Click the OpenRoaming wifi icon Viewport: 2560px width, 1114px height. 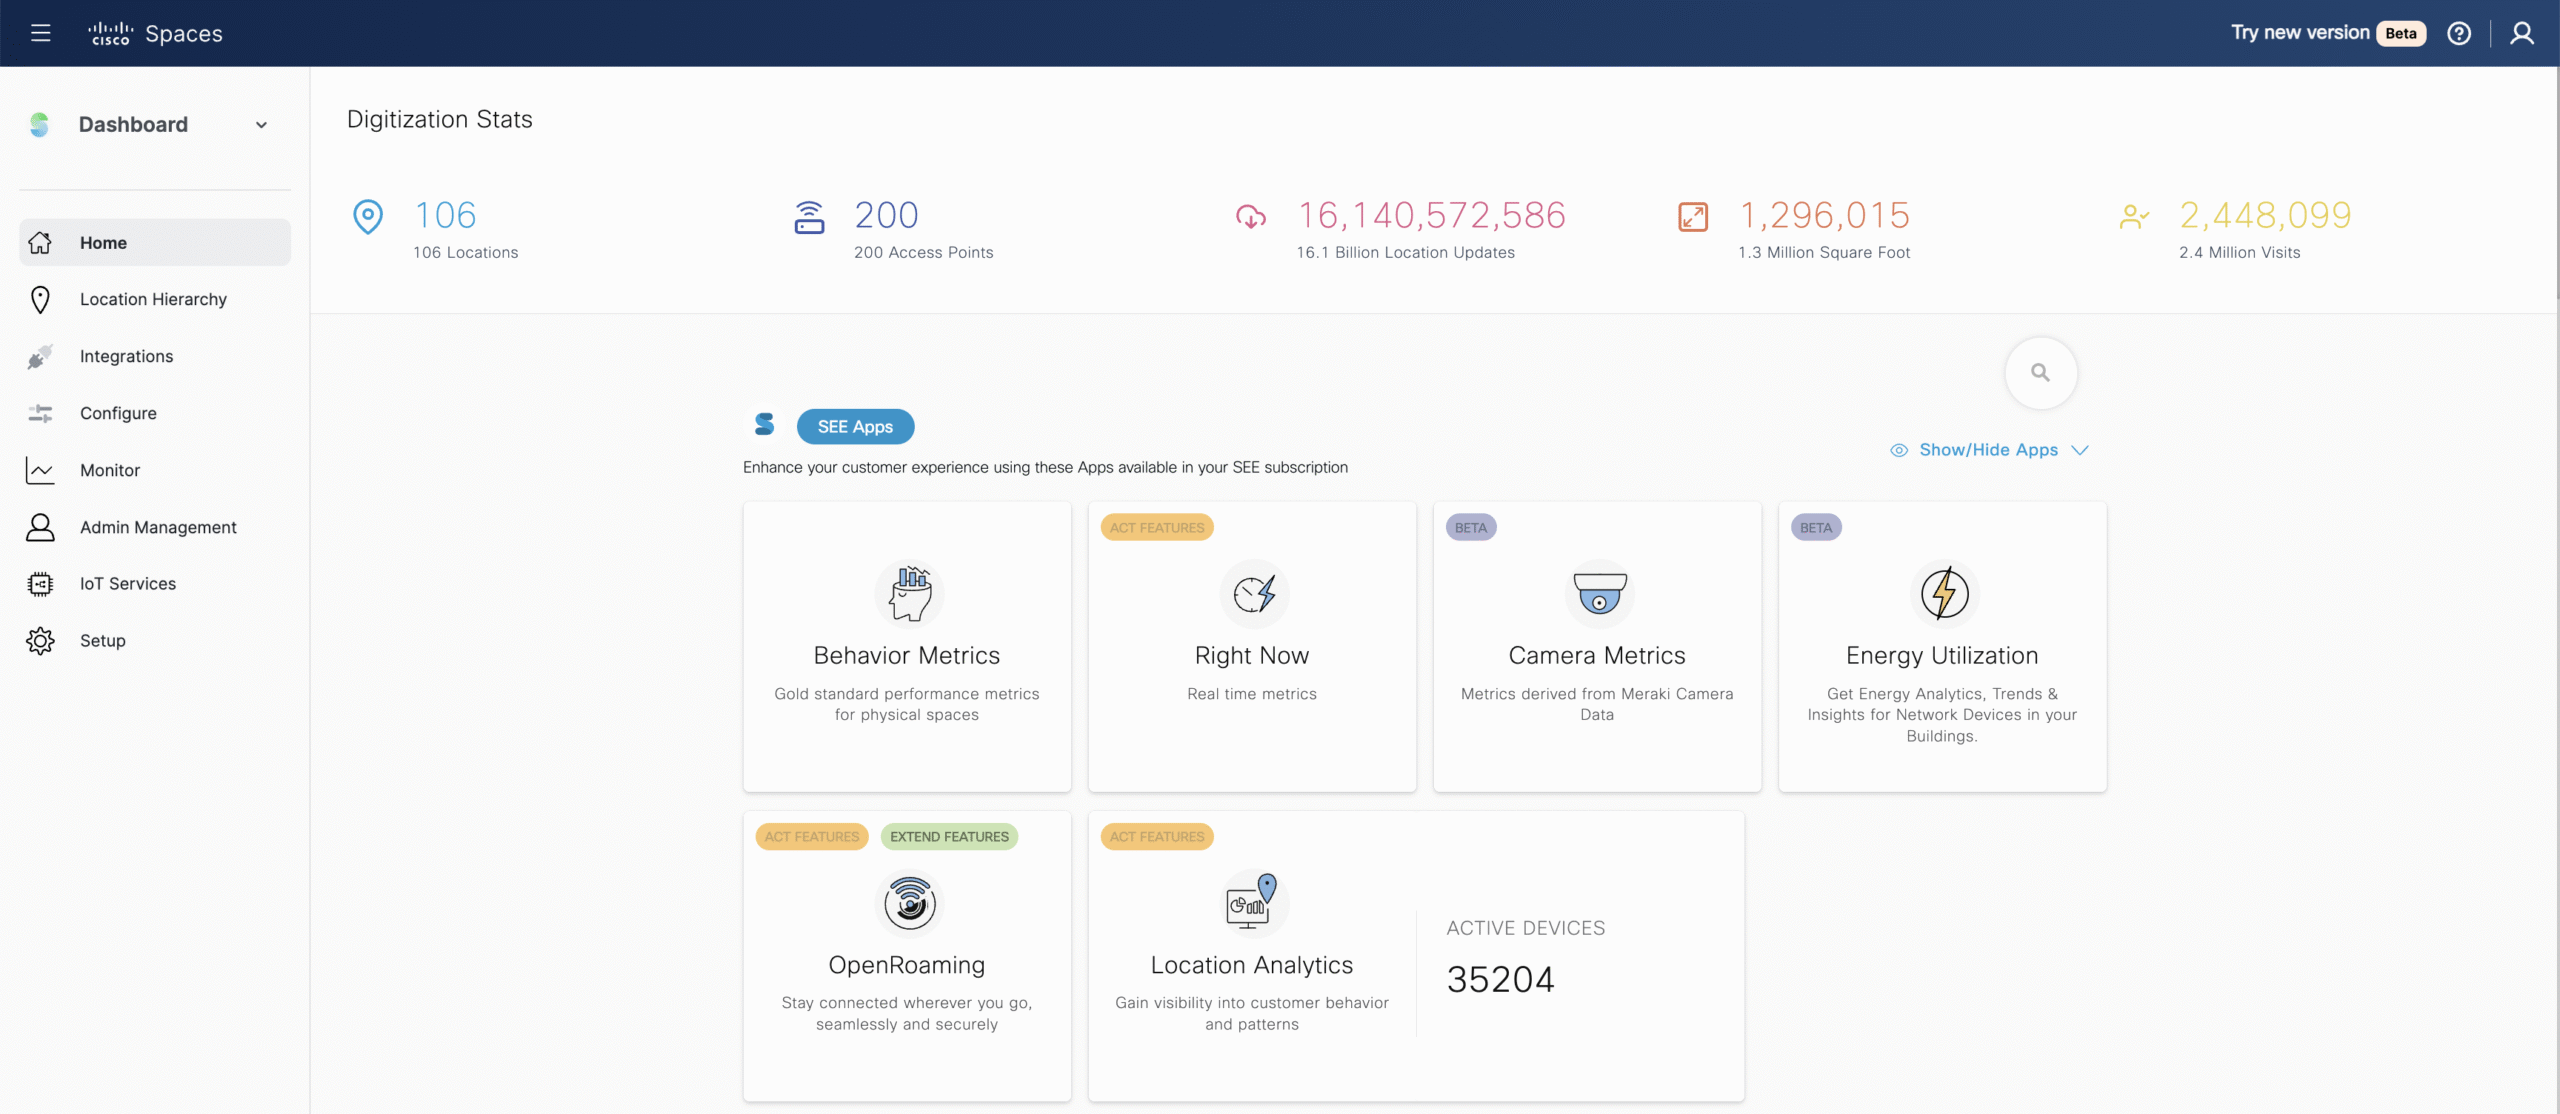click(x=909, y=903)
